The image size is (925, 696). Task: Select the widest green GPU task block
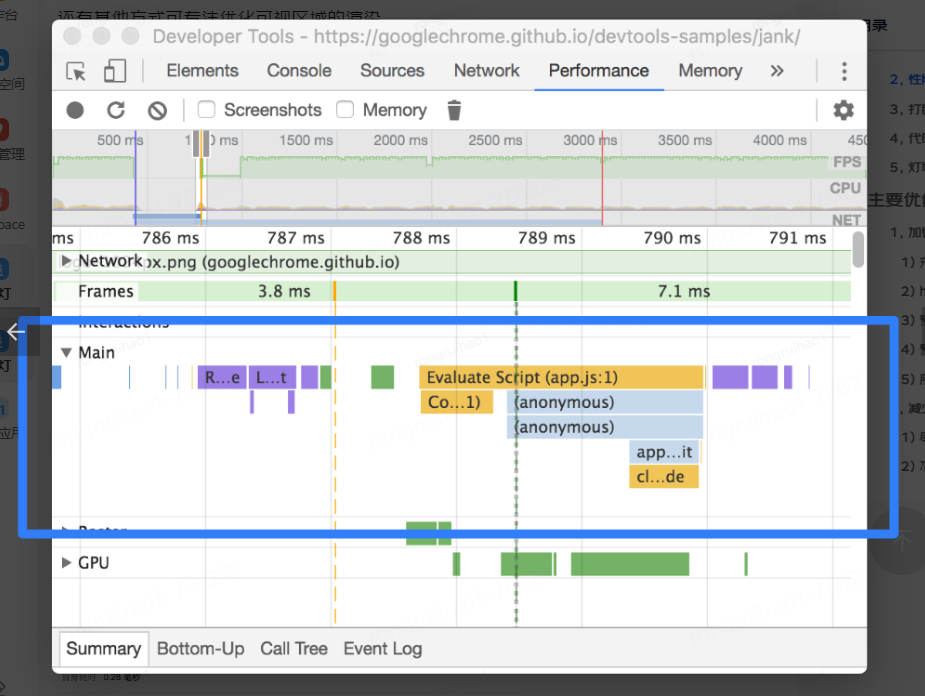point(629,564)
